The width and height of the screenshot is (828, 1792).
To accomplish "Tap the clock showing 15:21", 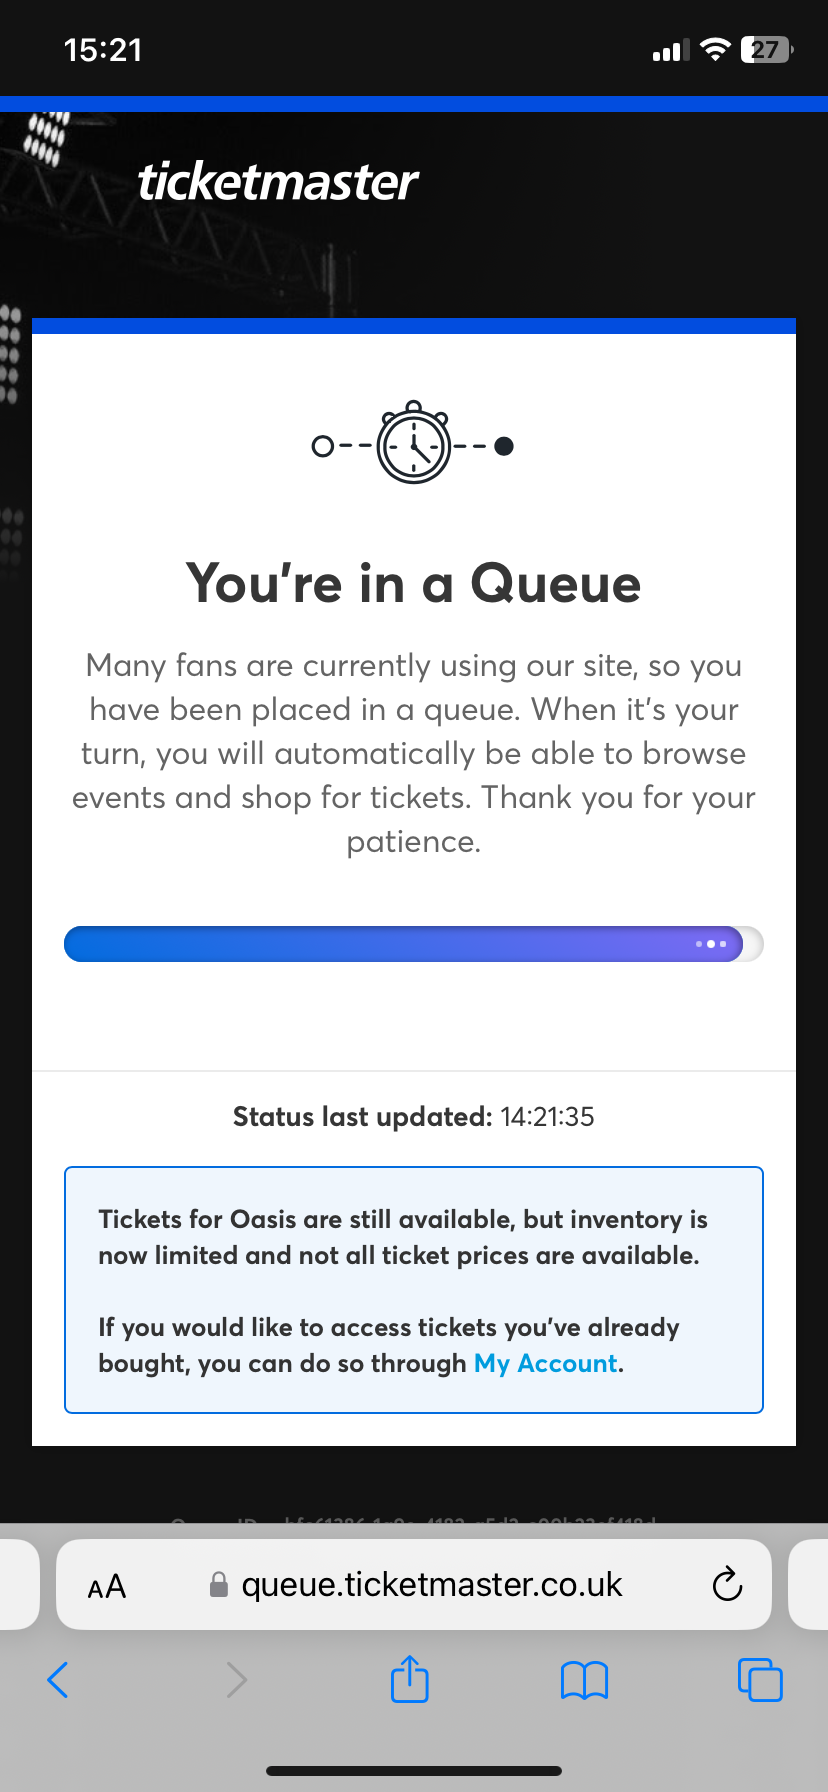I will click(103, 50).
